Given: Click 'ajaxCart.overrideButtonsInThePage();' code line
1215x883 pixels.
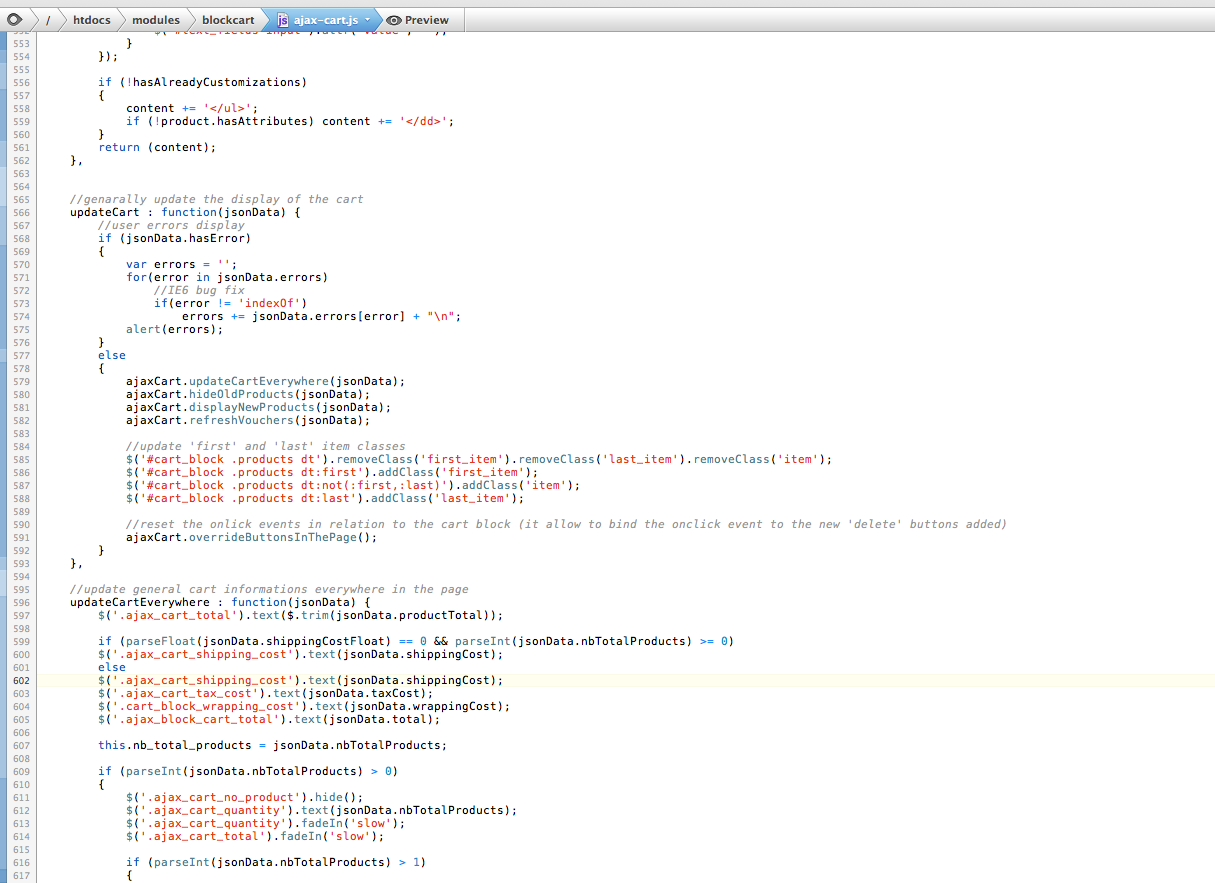Looking at the screenshot, I should [251, 537].
